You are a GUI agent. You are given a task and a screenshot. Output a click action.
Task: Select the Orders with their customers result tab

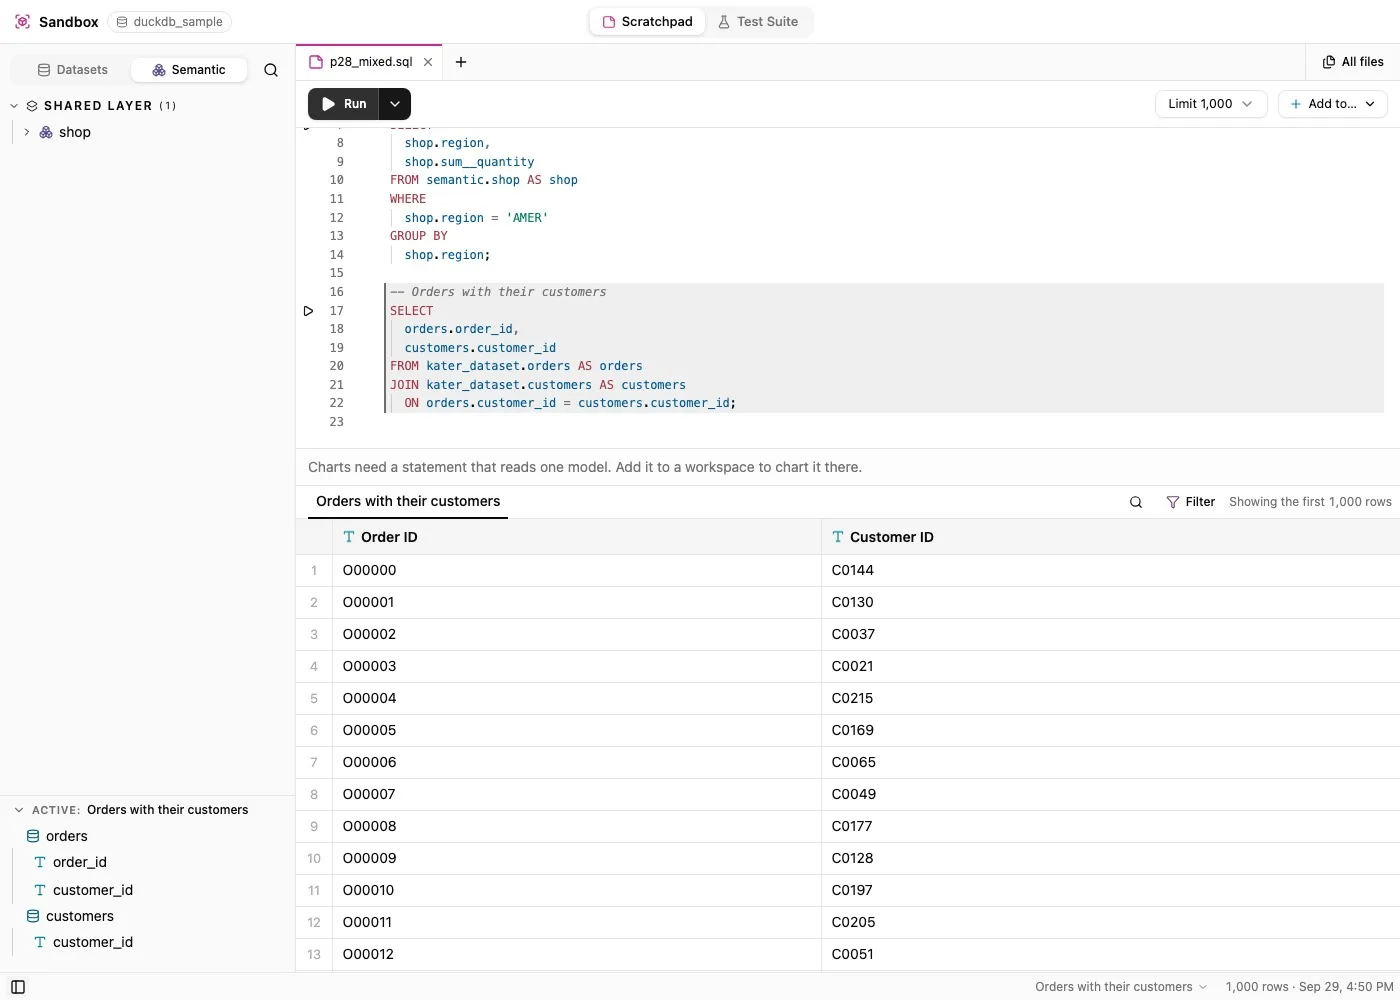pyautogui.click(x=408, y=502)
